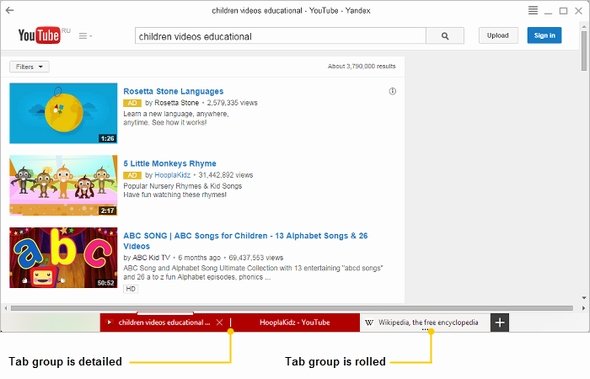590x379 pixels.
Task: Open a new tab with plus button
Action: [500, 323]
